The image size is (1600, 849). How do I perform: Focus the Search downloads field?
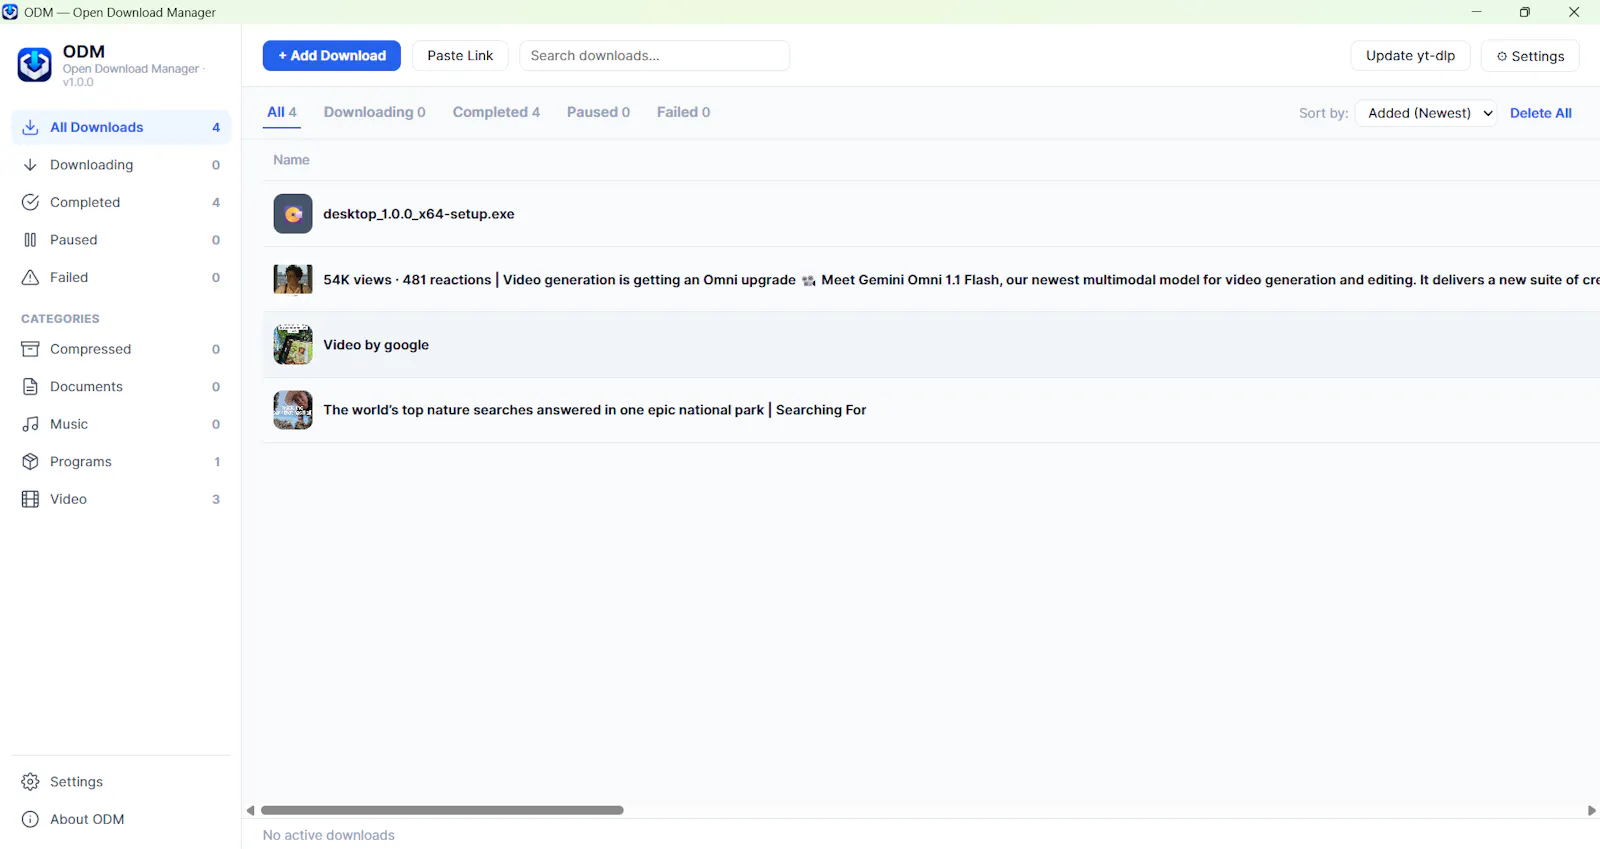pyautogui.click(x=654, y=56)
